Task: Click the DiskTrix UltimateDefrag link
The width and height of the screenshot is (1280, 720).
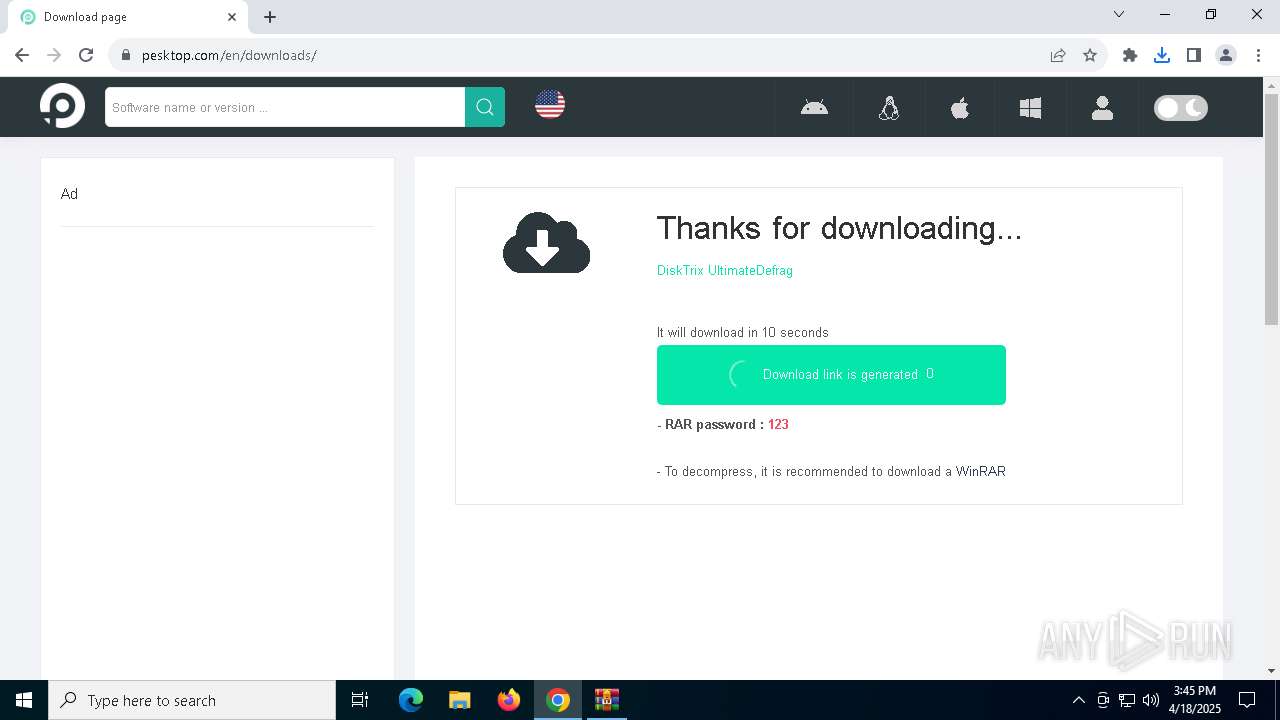Action: [725, 270]
